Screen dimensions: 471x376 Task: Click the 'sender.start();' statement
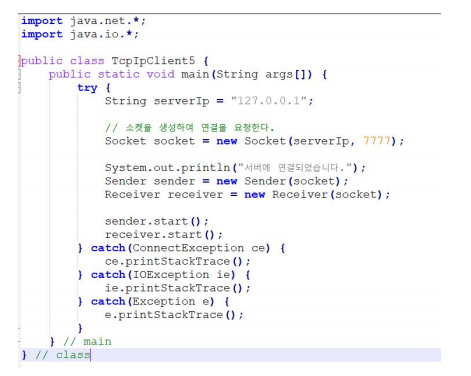pos(157,221)
